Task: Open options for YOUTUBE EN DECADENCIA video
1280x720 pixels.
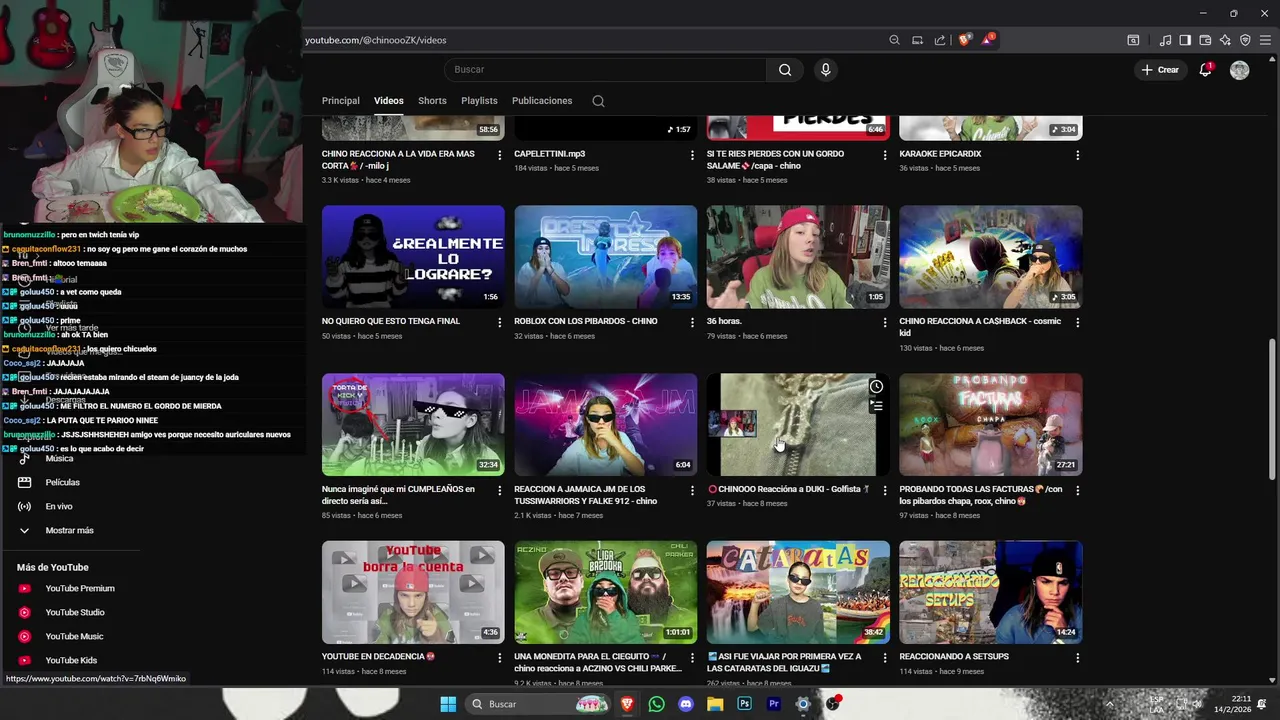Action: (x=500, y=658)
